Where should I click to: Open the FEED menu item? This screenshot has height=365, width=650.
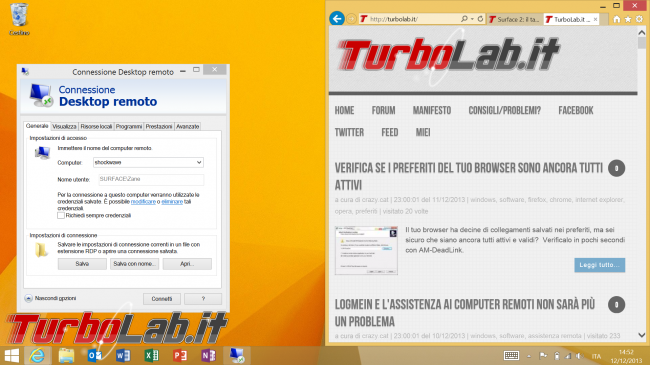[390, 132]
